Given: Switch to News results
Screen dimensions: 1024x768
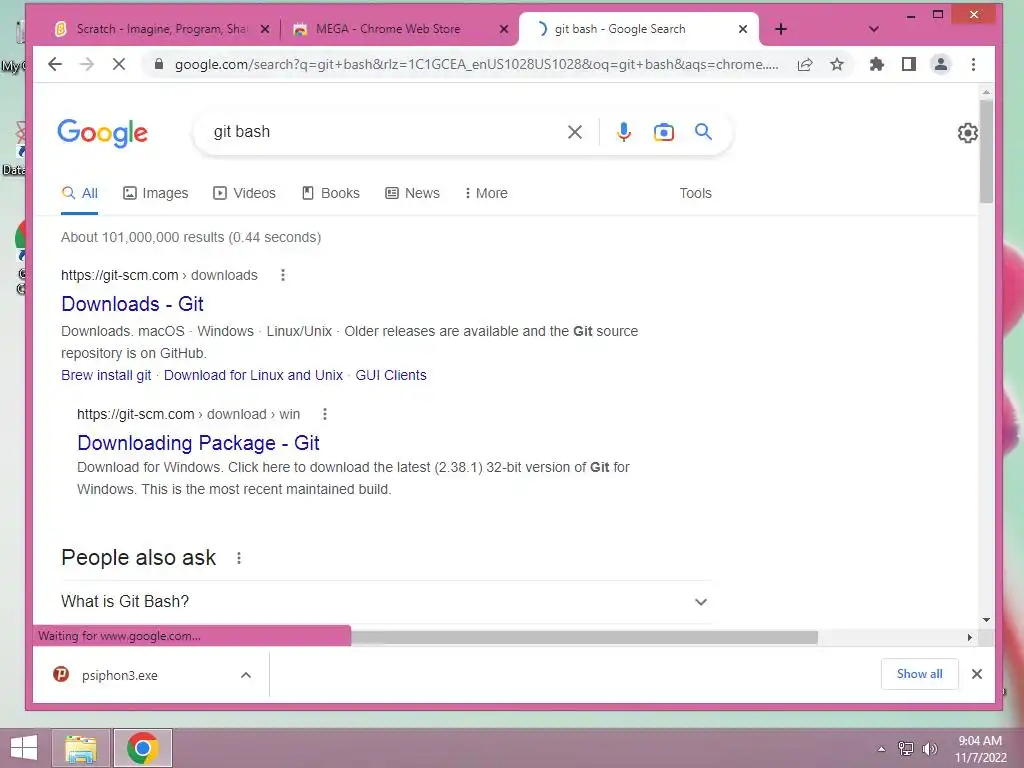Looking at the screenshot, I should [x=413, y=193].
